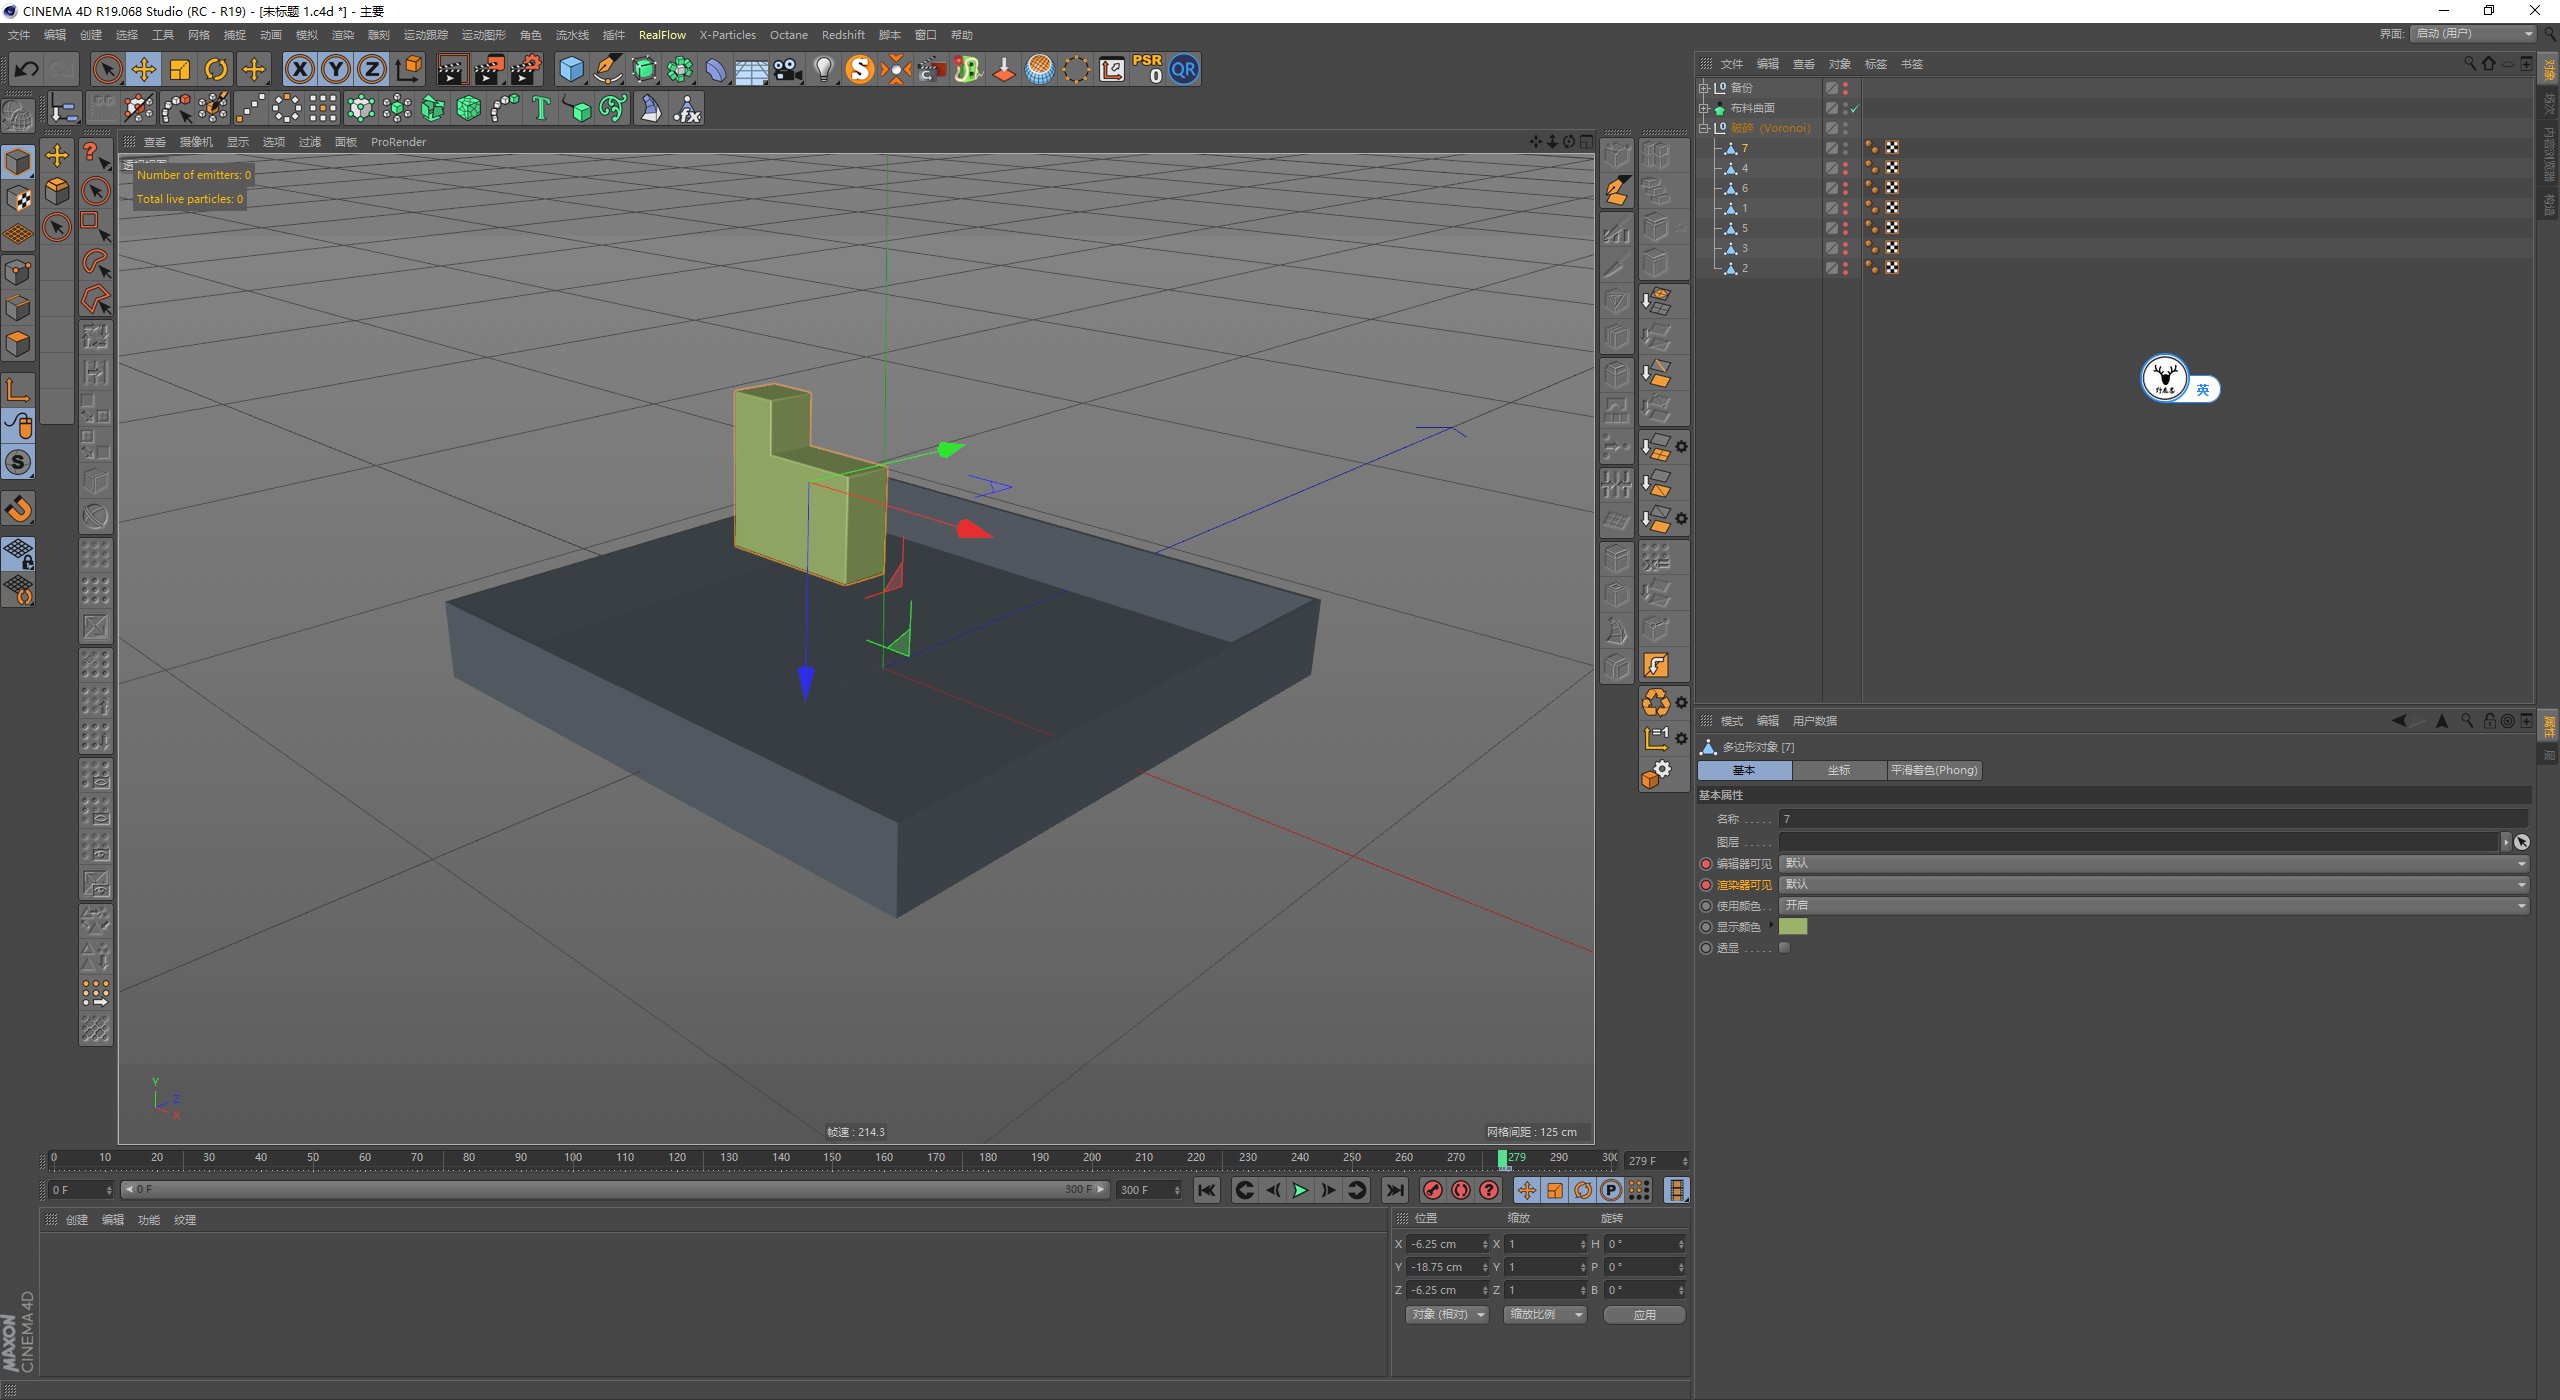2560x1400 pixels.
Task: Click the green 显示颜色 swatch
Action: (1793, 926)
